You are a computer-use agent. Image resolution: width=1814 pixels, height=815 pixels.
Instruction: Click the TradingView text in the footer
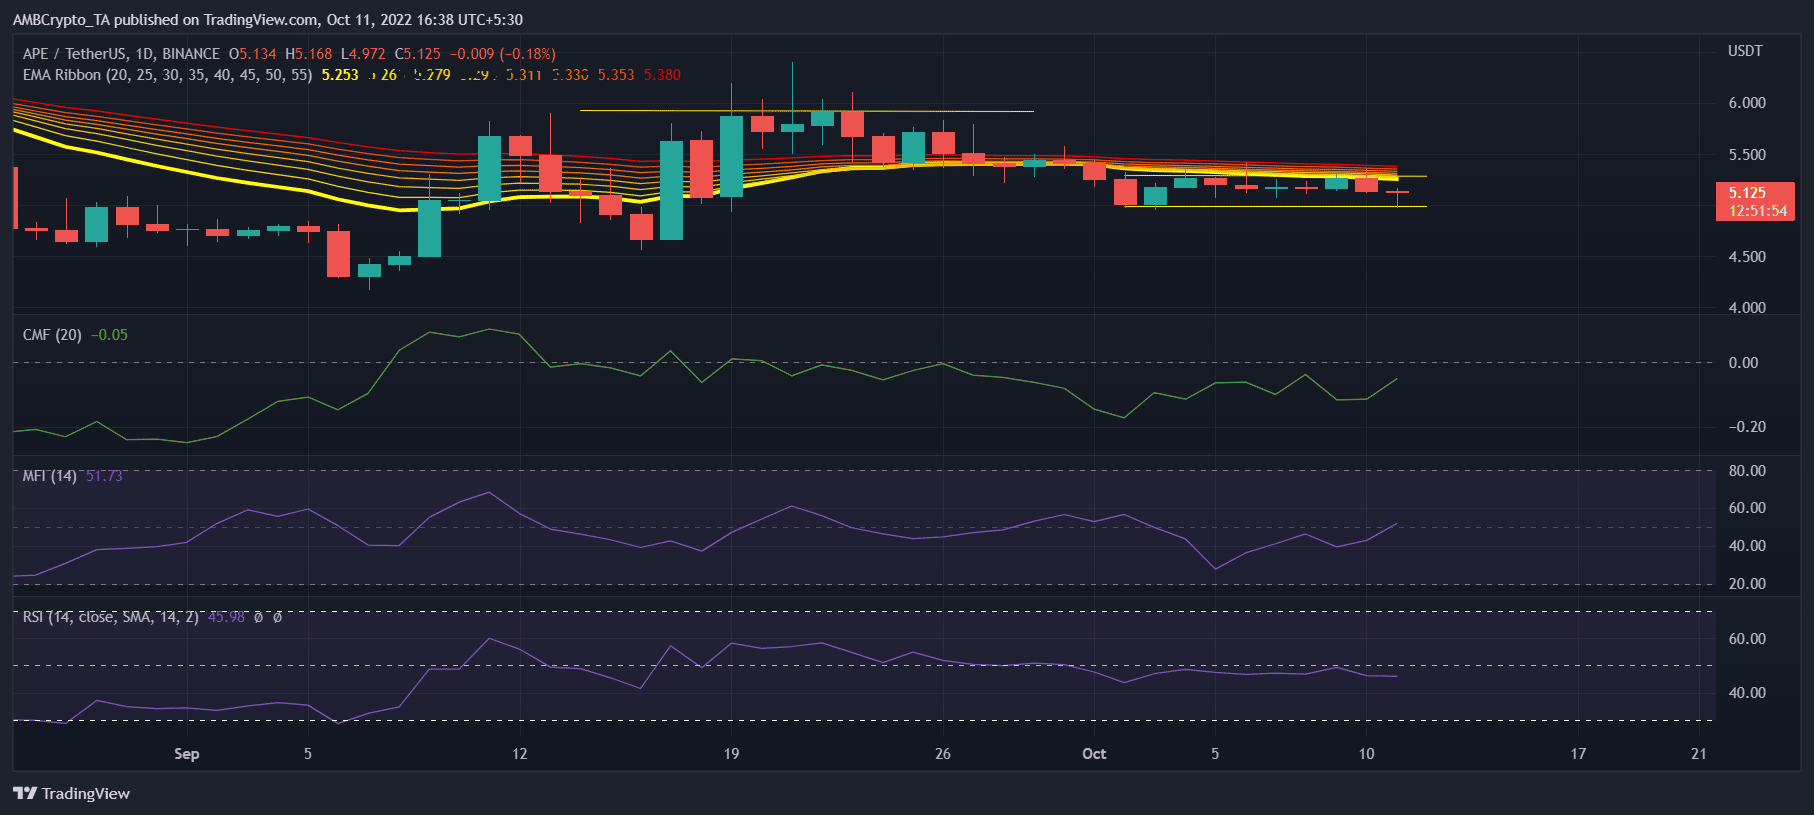pos(86,793)
